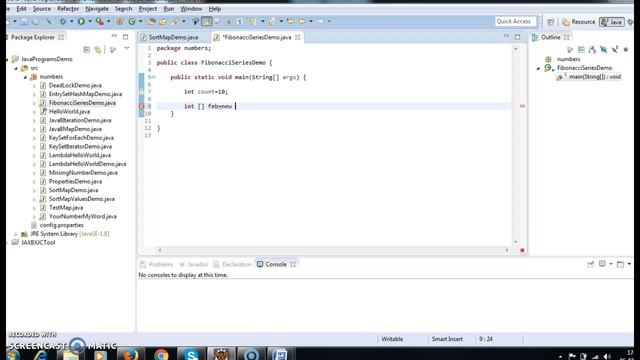Toggle Sort in the Outline toolbar
Screen dimensions: 640x360
(593, 49)
